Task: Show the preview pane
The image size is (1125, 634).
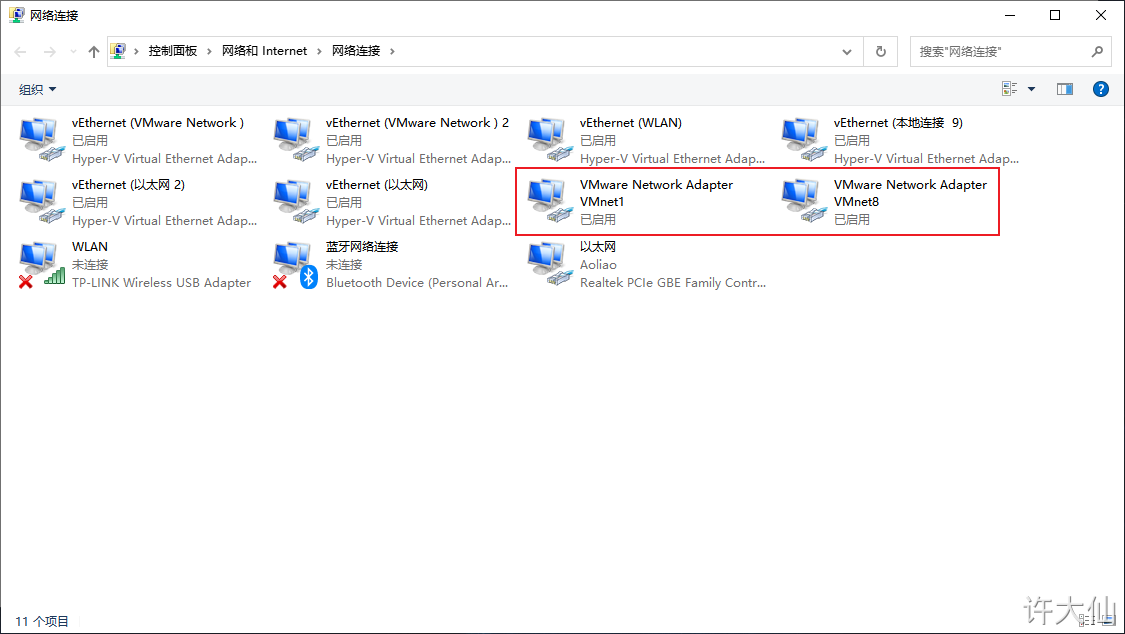Action: click(x=1065, y=89)
